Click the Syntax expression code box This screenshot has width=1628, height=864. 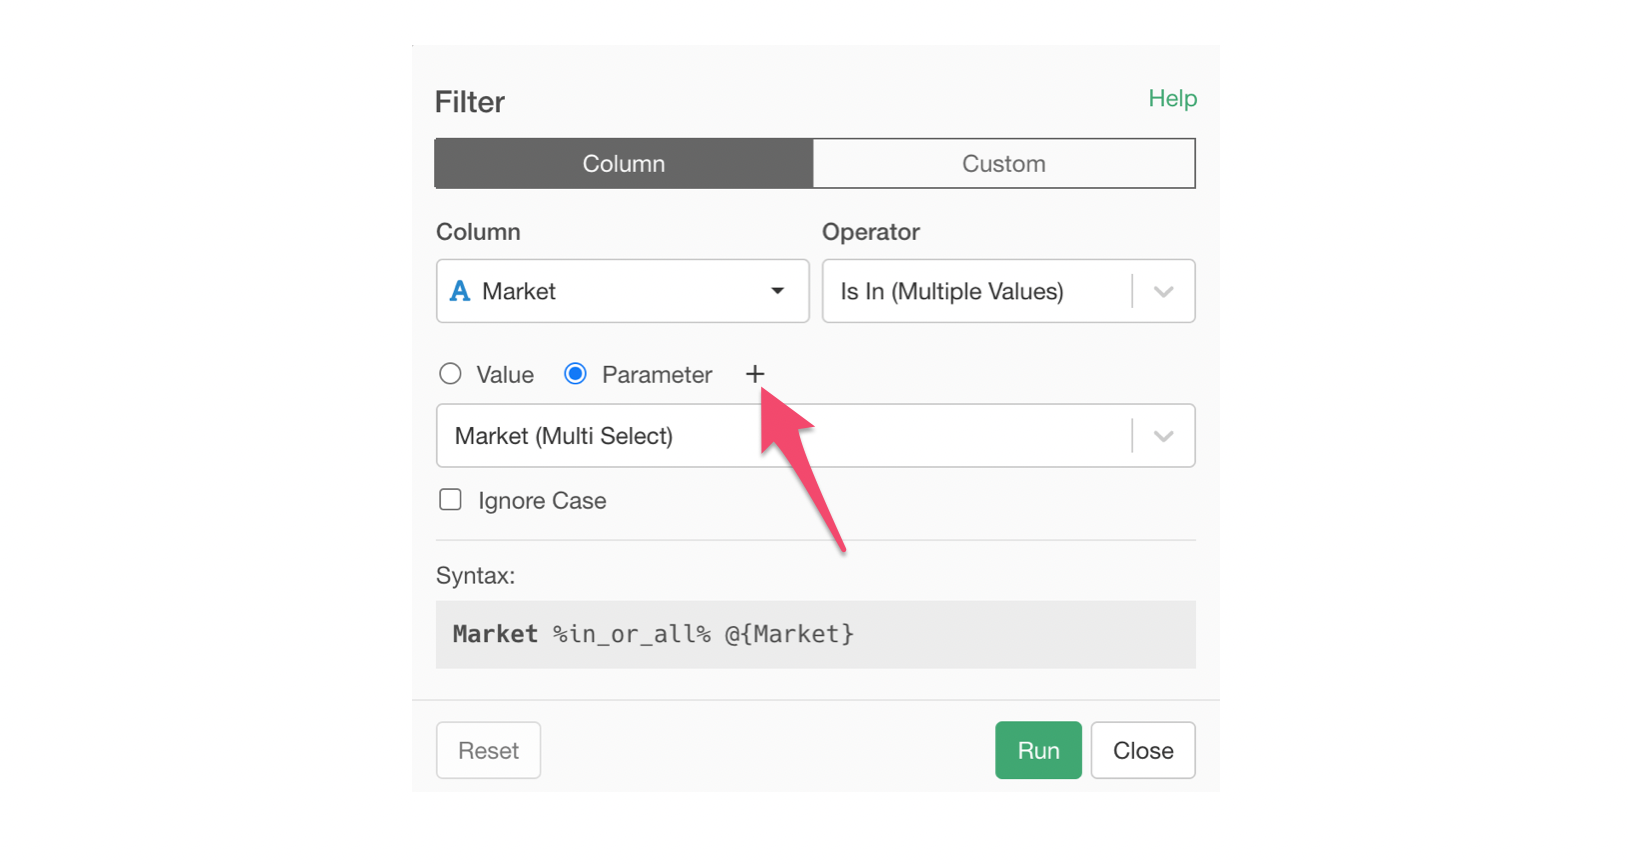815,634
